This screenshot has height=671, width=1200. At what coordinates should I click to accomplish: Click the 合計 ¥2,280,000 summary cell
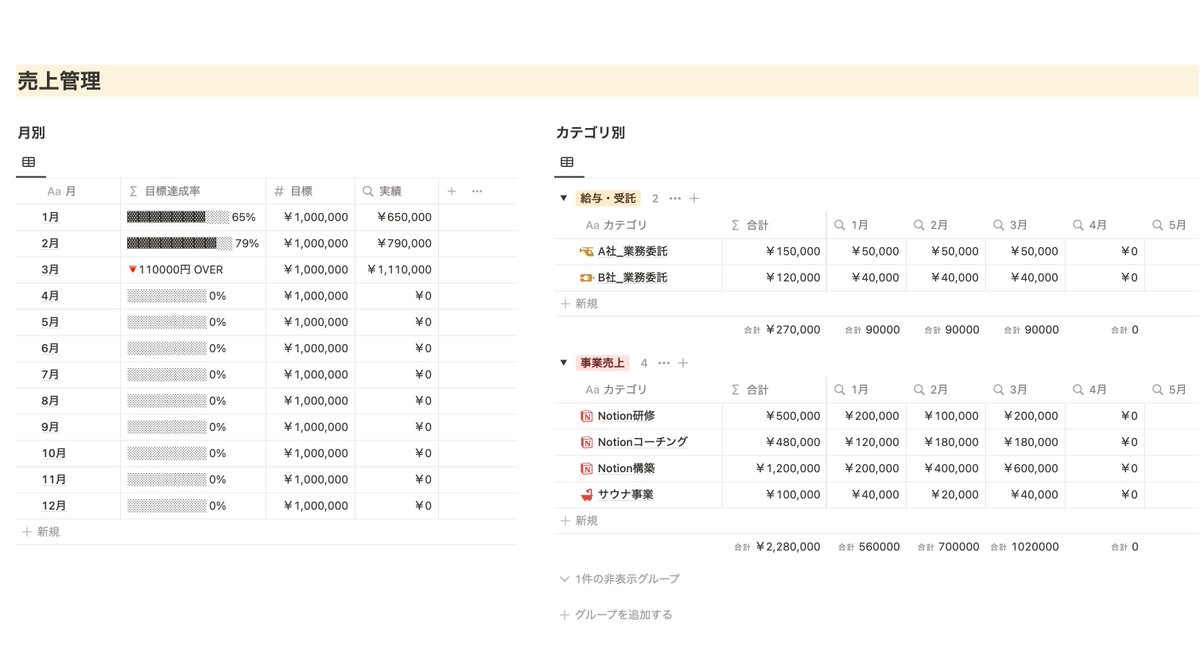(x=776, y=547)
